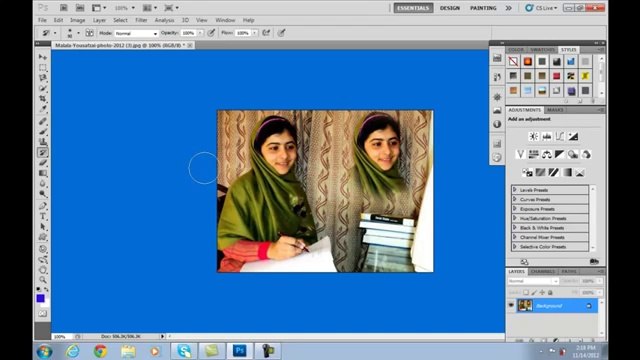Toggle lock position in Layers panel
Screen dimensions: 640x360
click(542, 292)
